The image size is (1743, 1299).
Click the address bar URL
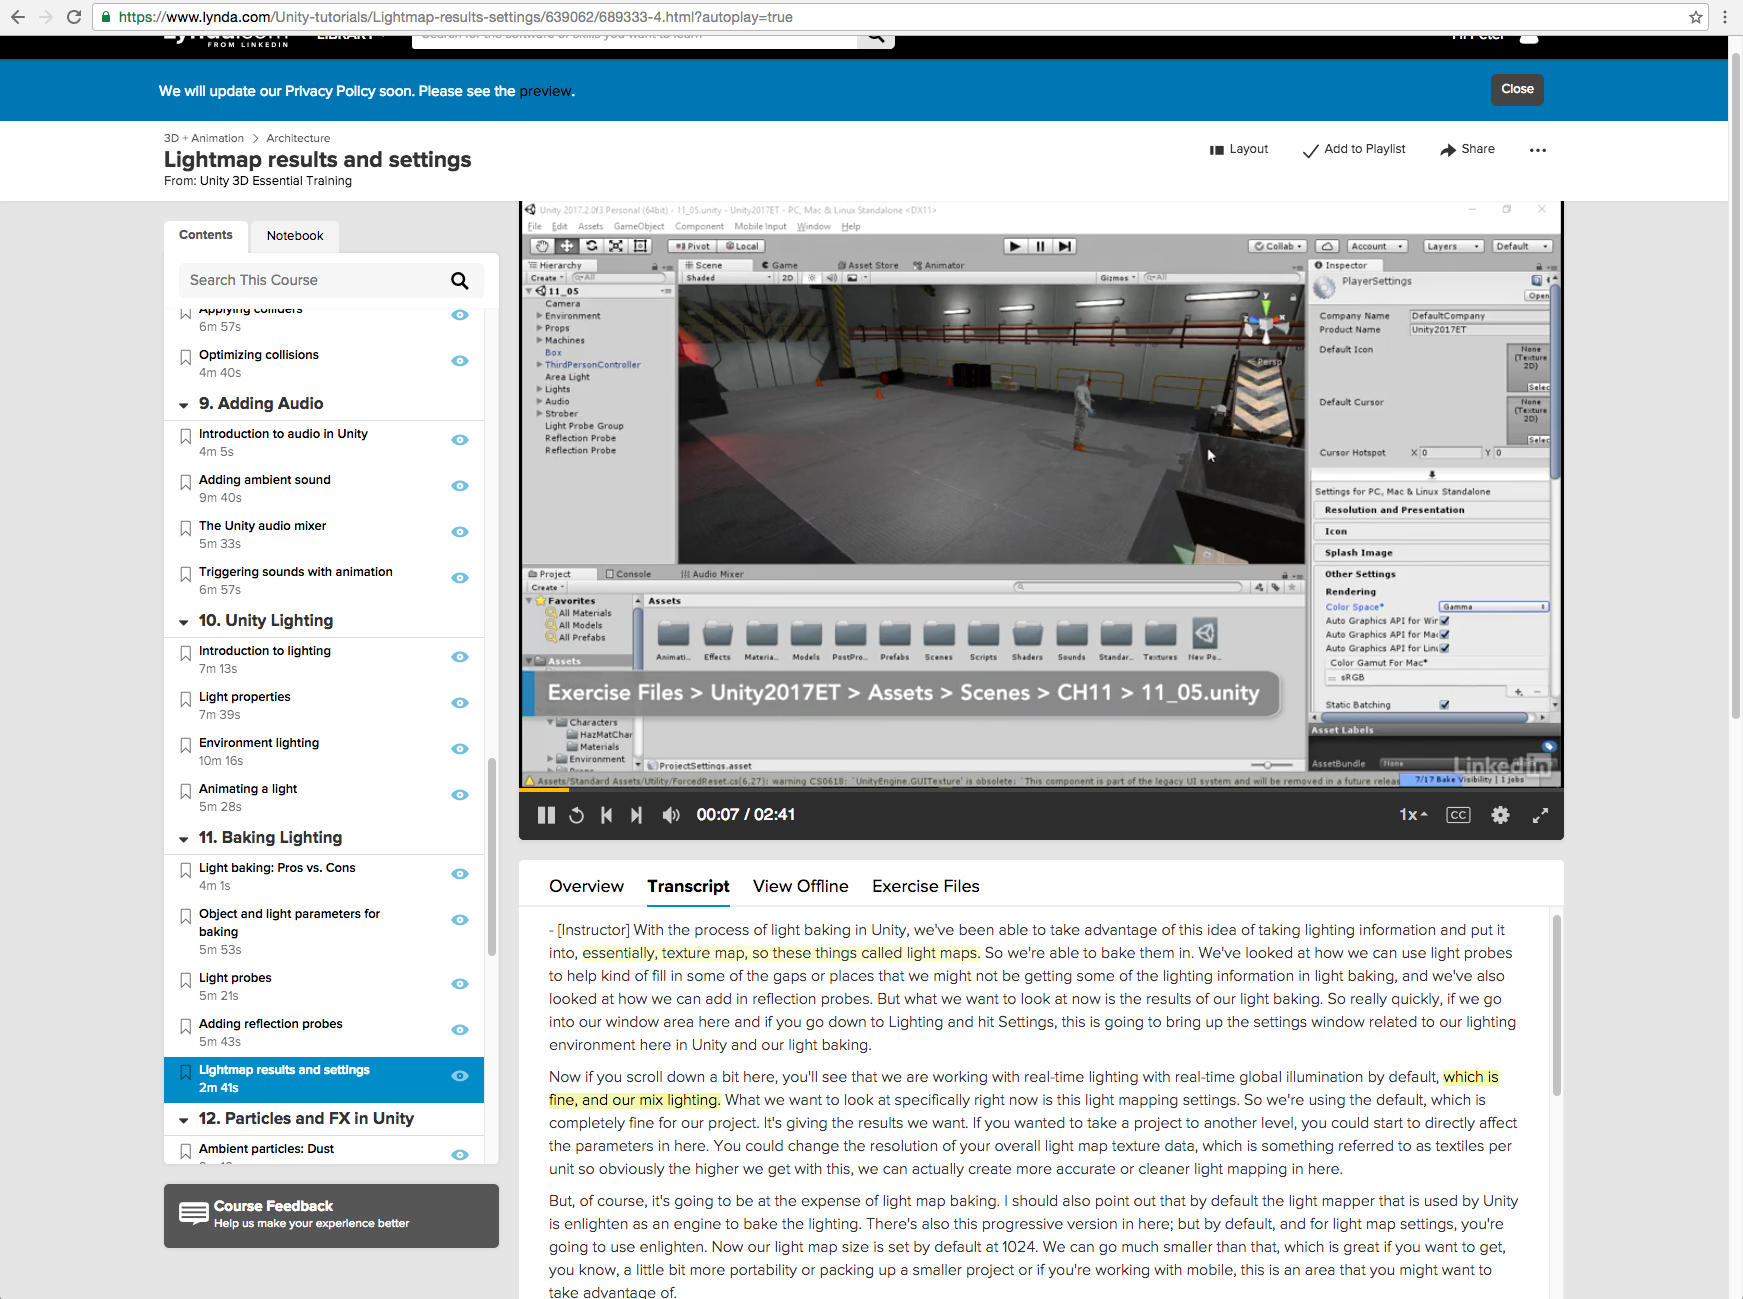click(890, 17)
